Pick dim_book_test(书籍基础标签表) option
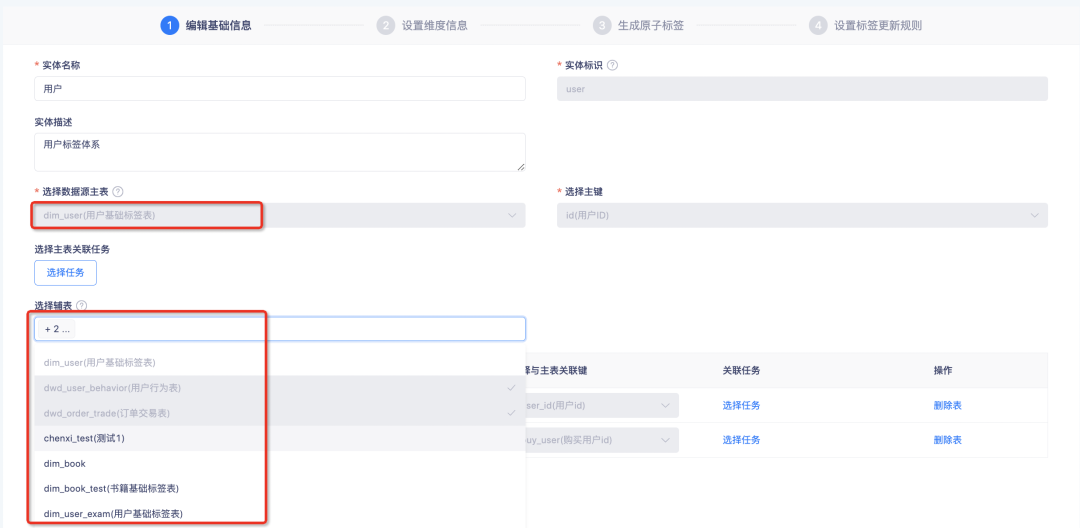Viewport: 1080px width, 528px height. [x=279, y=488]
